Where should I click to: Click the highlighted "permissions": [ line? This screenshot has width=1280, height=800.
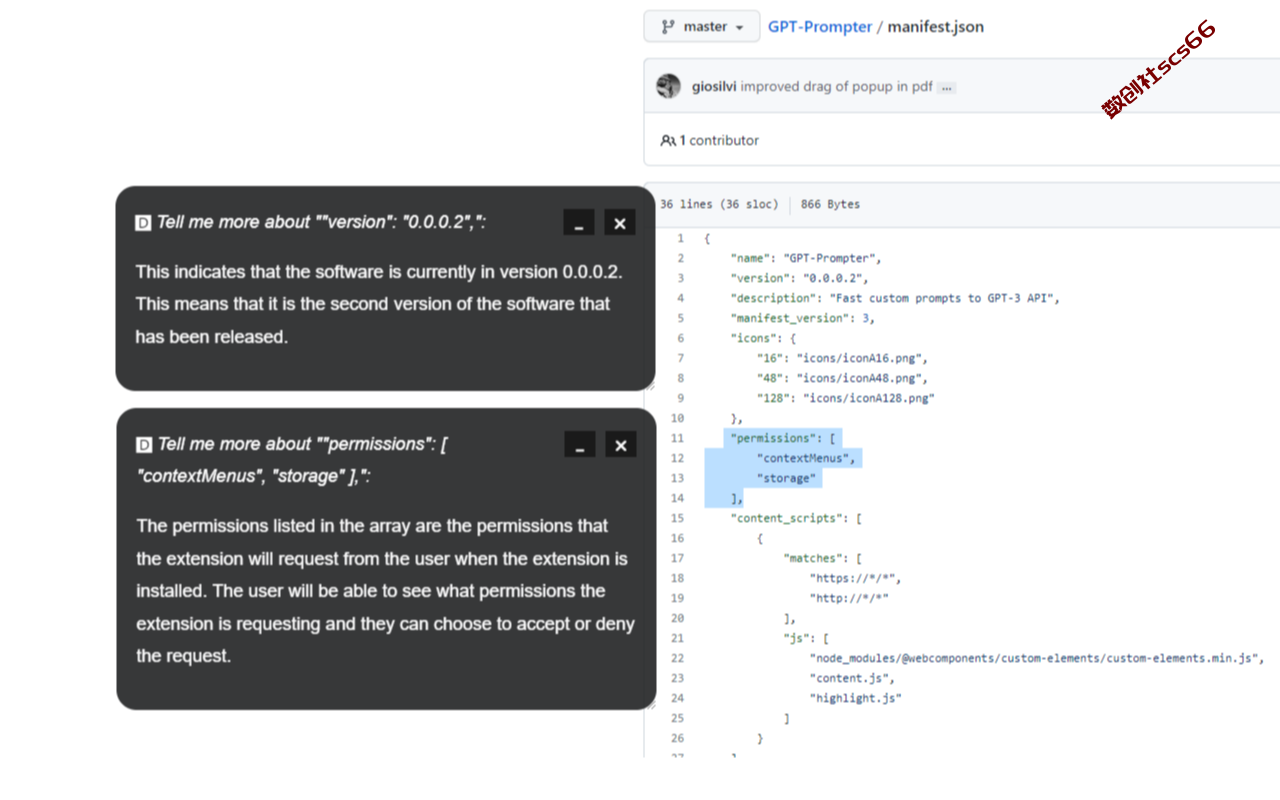click(x=783, y=438)
